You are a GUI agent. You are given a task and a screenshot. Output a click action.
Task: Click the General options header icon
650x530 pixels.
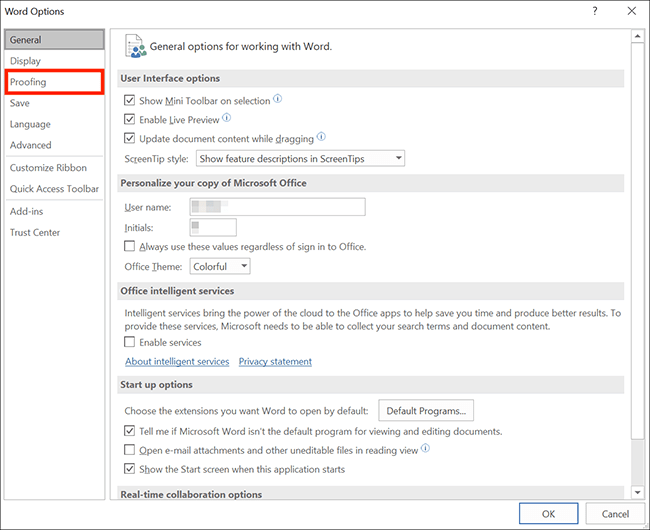coord(135,46)
